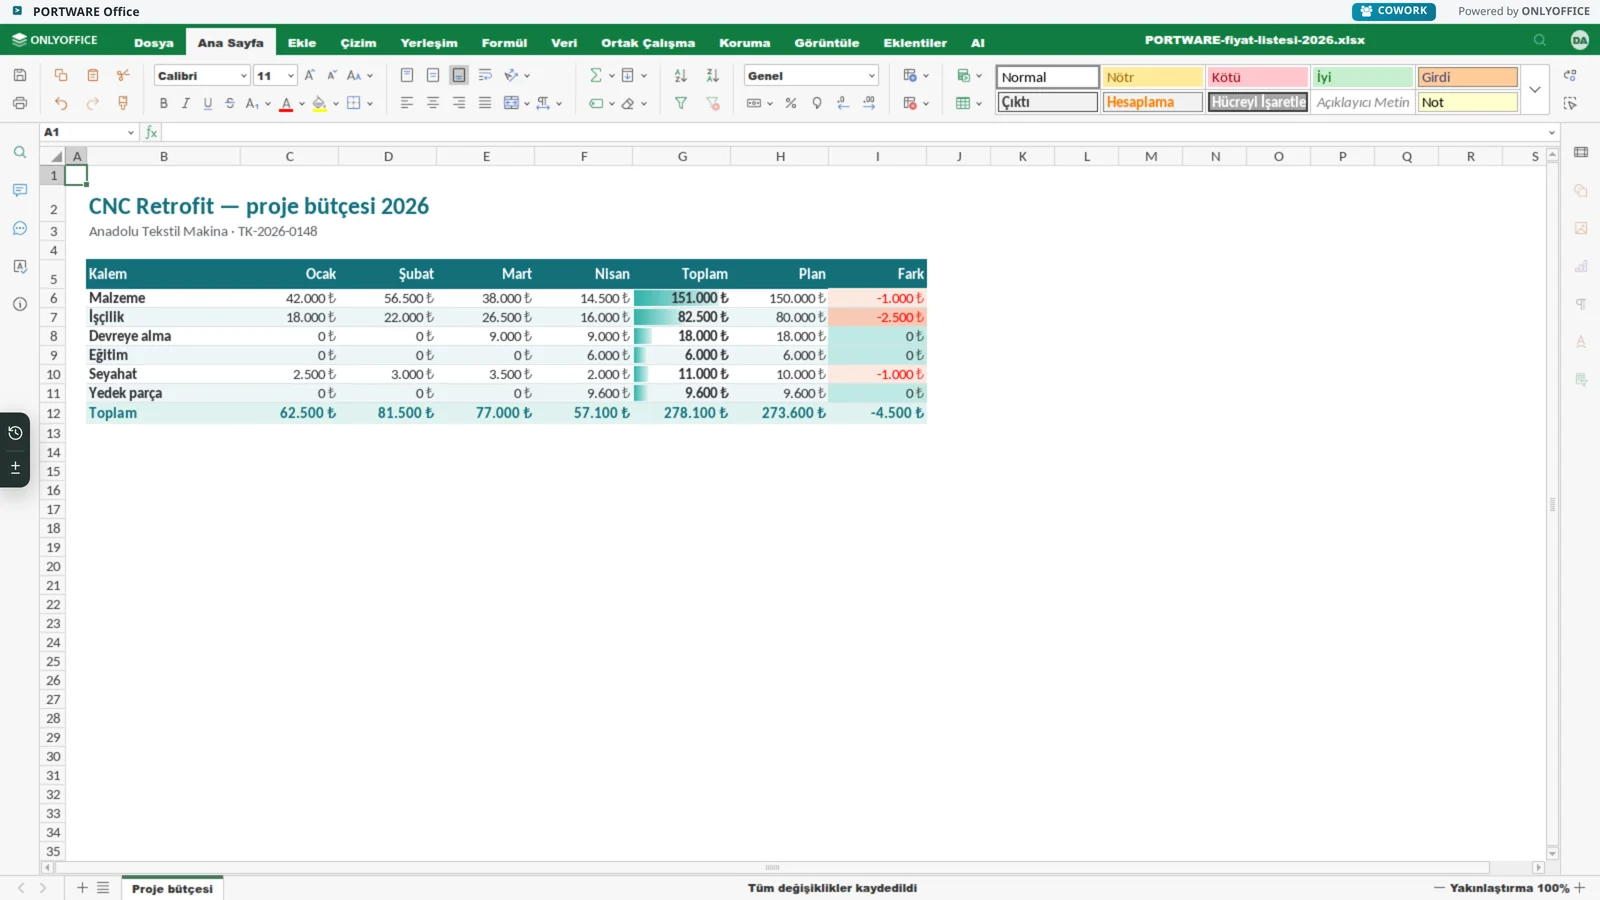Image resolution: width=1600 pixels, height=900 pixels.
Task: Open chat panel in left sidebar
Action: 20,228
